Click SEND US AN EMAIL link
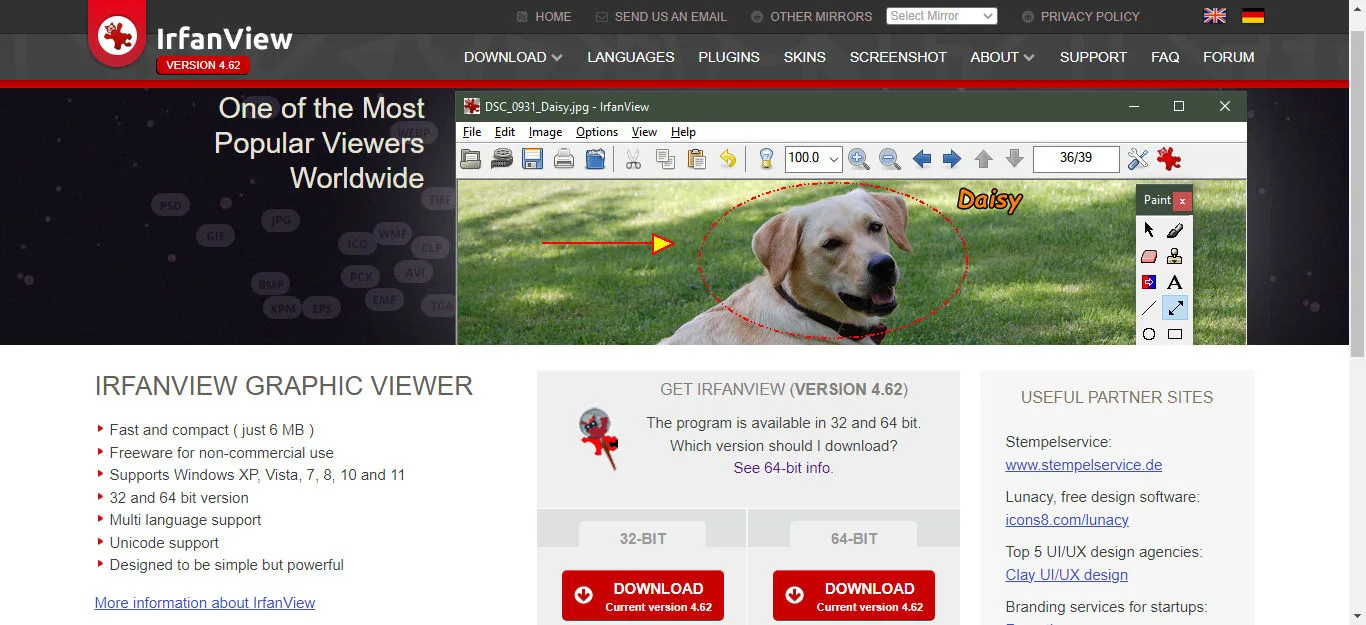Viewport: 1366px width, 625px height. 671,17
